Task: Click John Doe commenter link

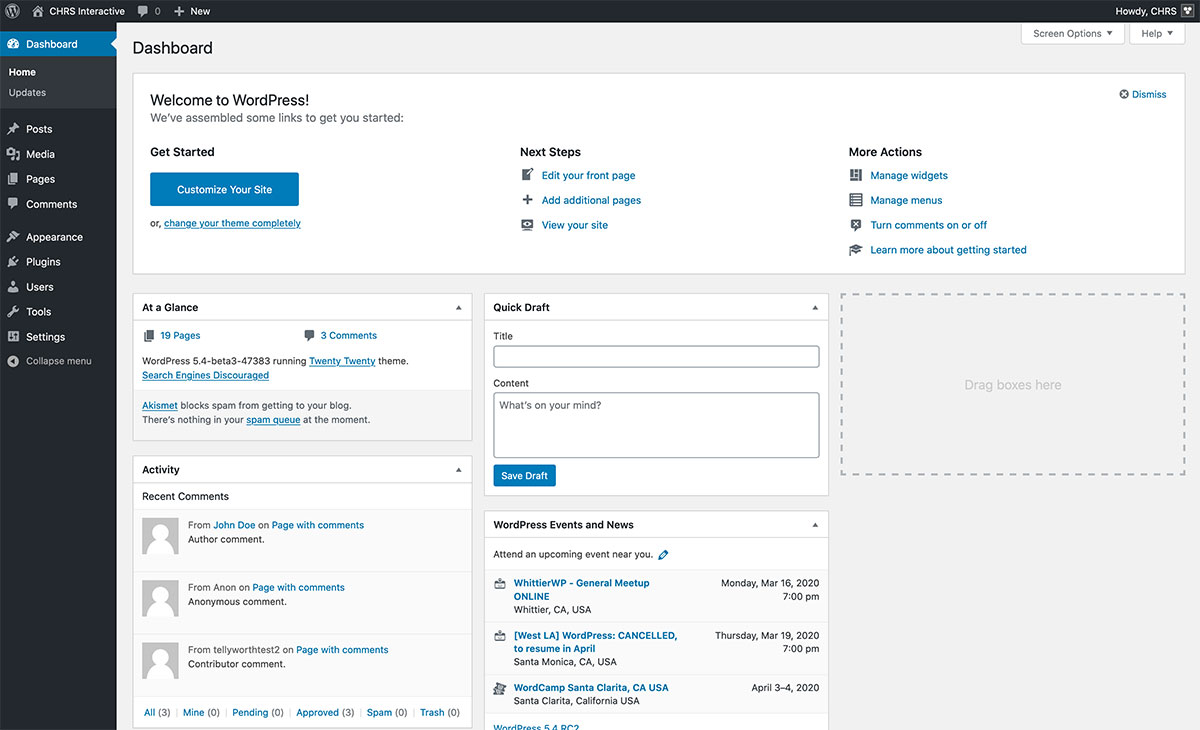Action: pyautogui.click(x=234, y=525)
